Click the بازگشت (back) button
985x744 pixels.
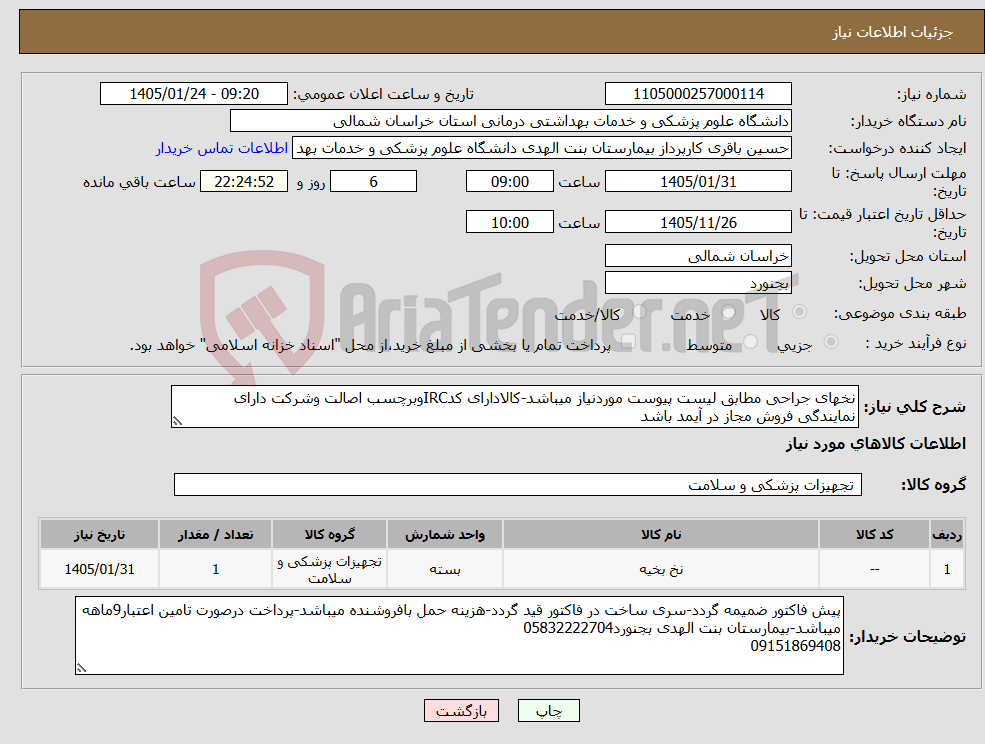(x=461, y=711)
